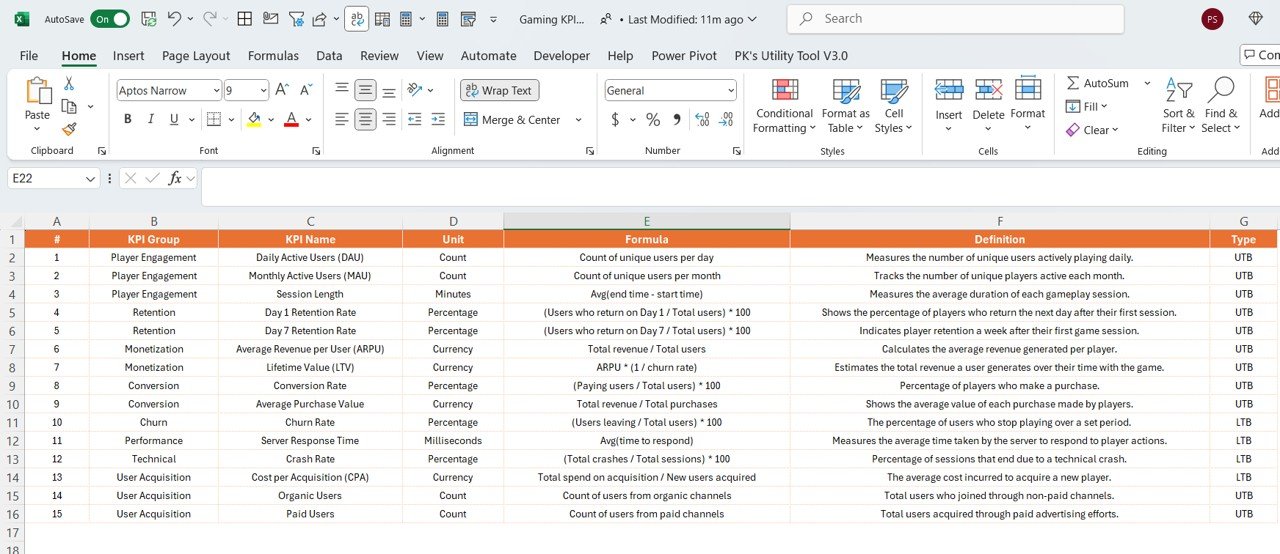Click the Accounting dollar format icon
This screenshot has width=1280, height=554.
tap(615, 119)
